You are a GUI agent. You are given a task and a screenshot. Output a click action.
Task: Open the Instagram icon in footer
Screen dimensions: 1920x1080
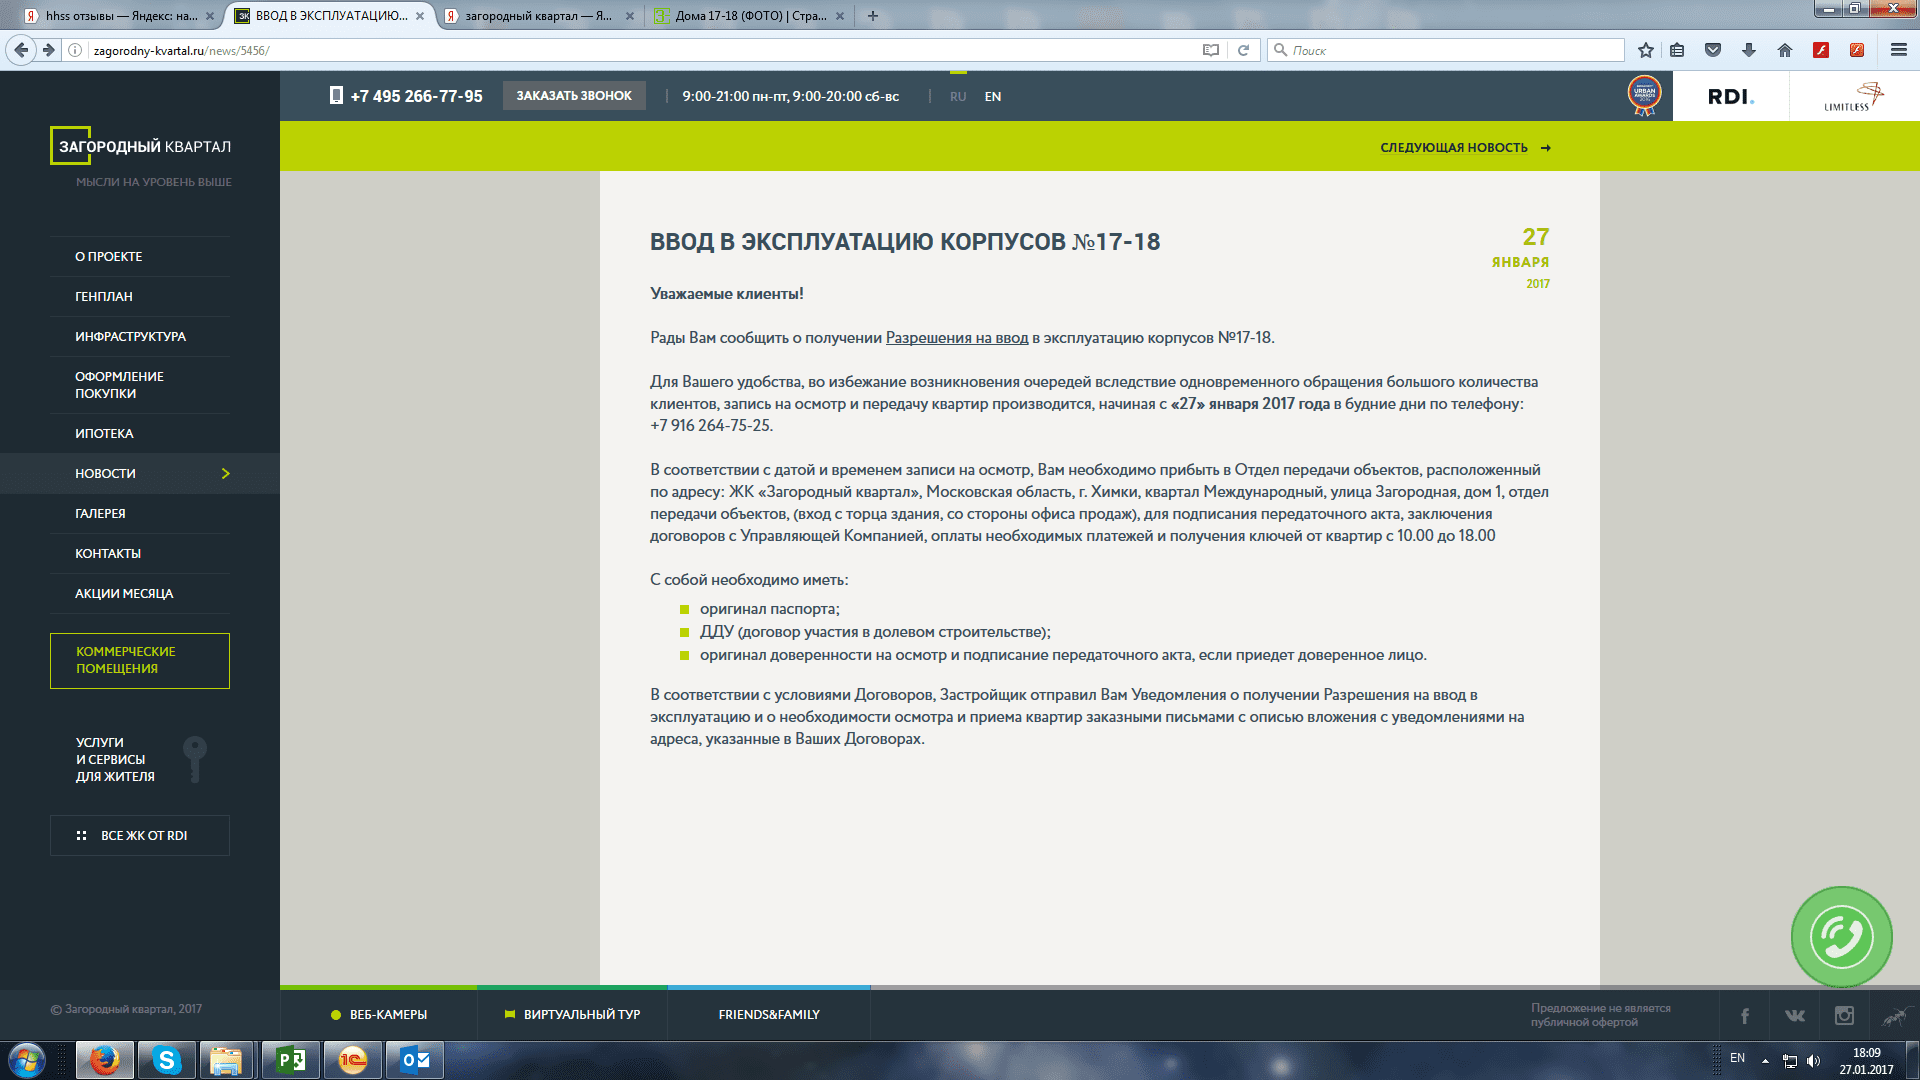click(x=1844, y=1016)
